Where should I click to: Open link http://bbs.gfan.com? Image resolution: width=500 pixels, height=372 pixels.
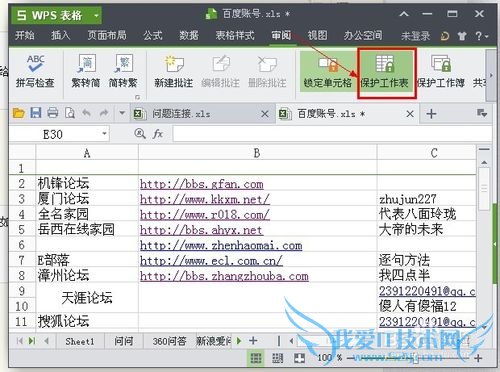(x=202, y=184)
